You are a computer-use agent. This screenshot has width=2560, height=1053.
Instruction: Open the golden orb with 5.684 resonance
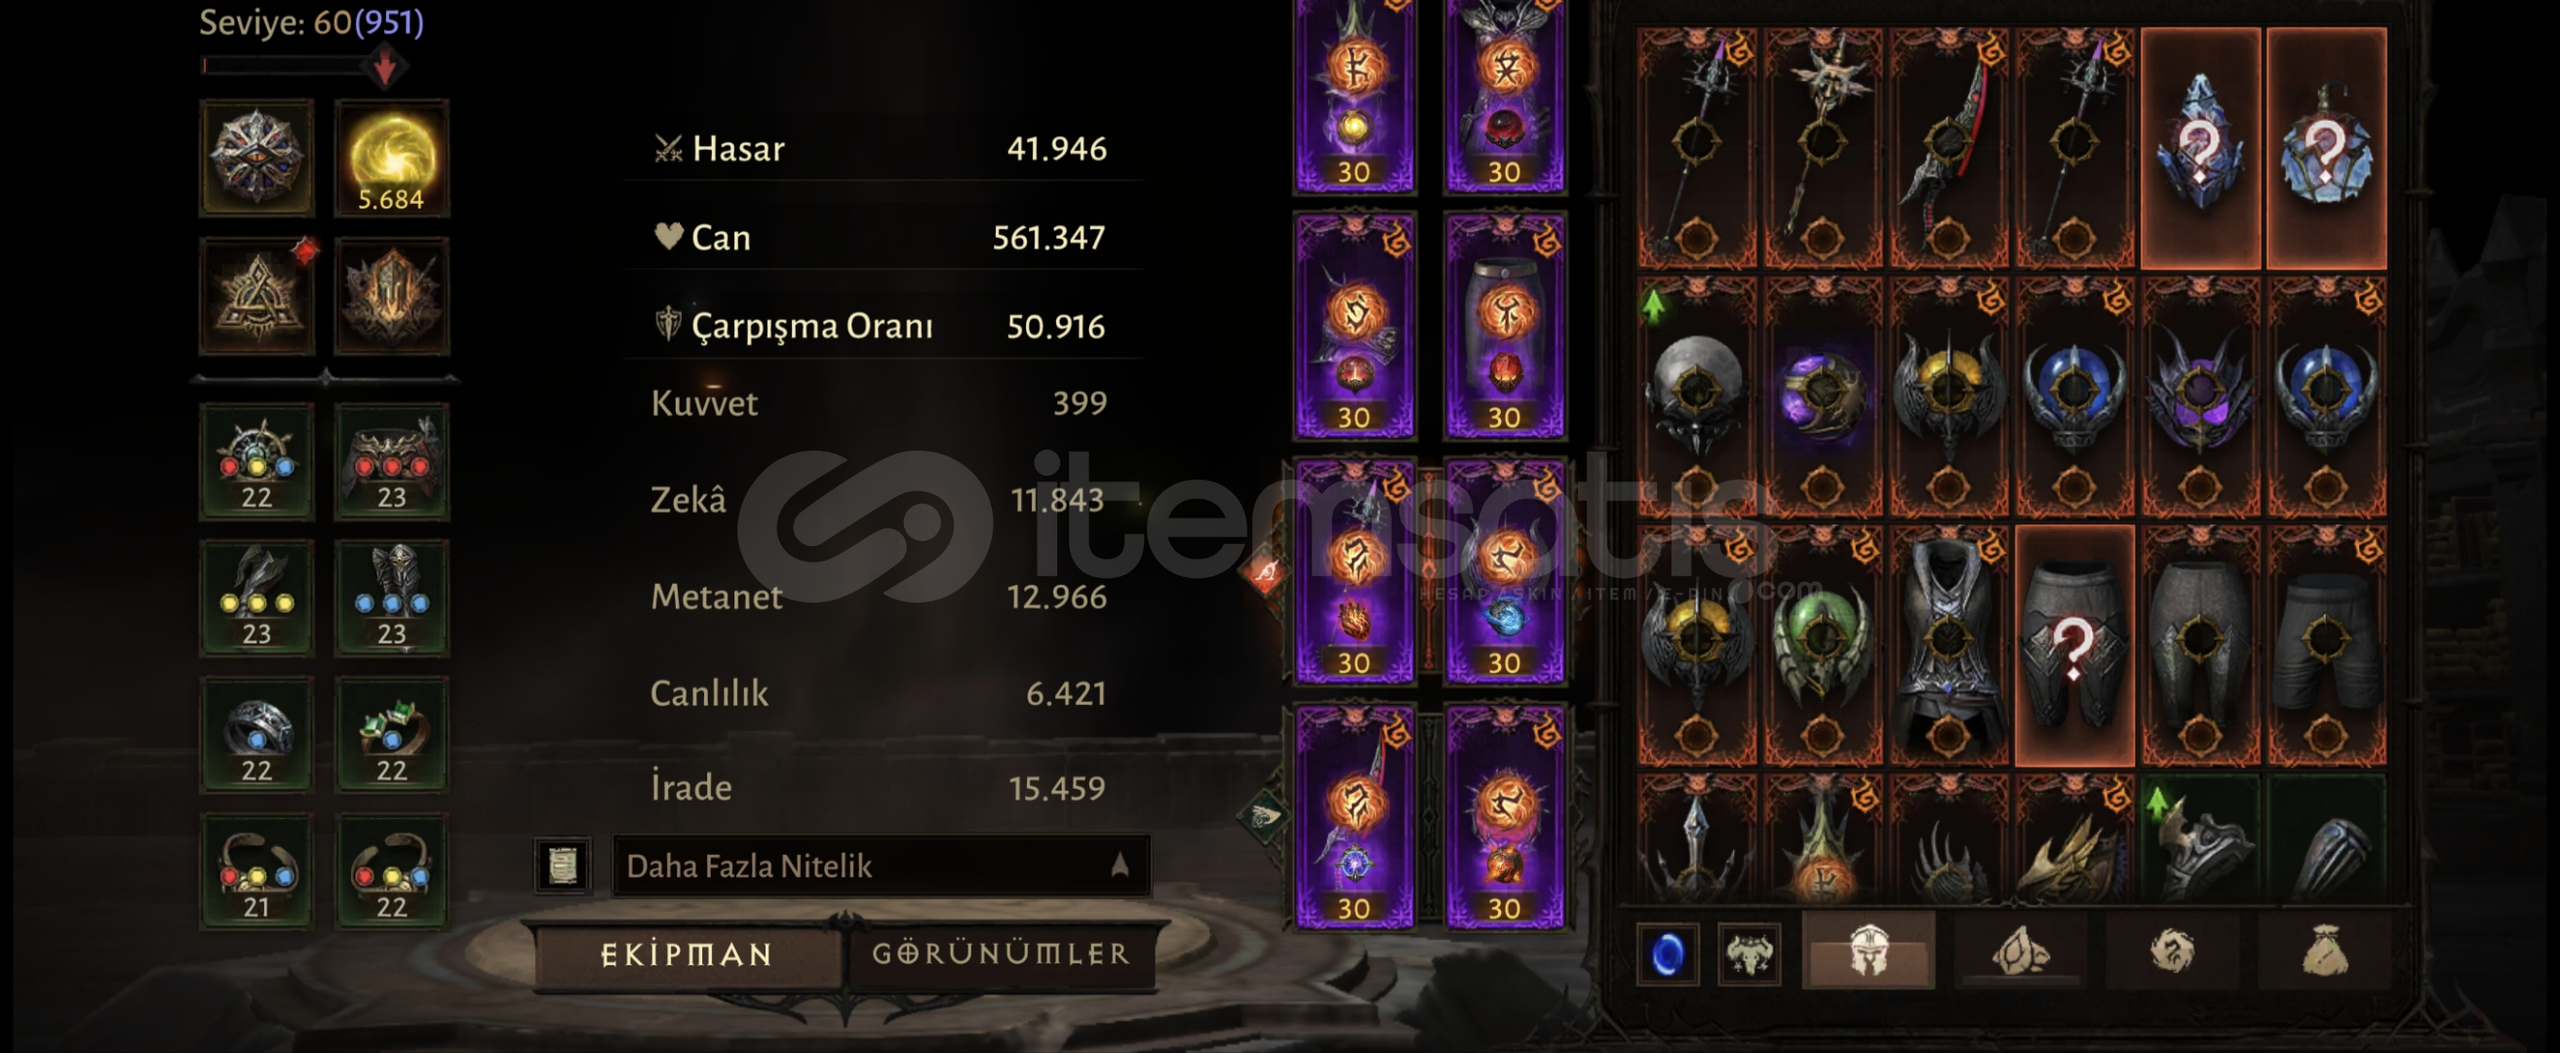pos(391,158)
